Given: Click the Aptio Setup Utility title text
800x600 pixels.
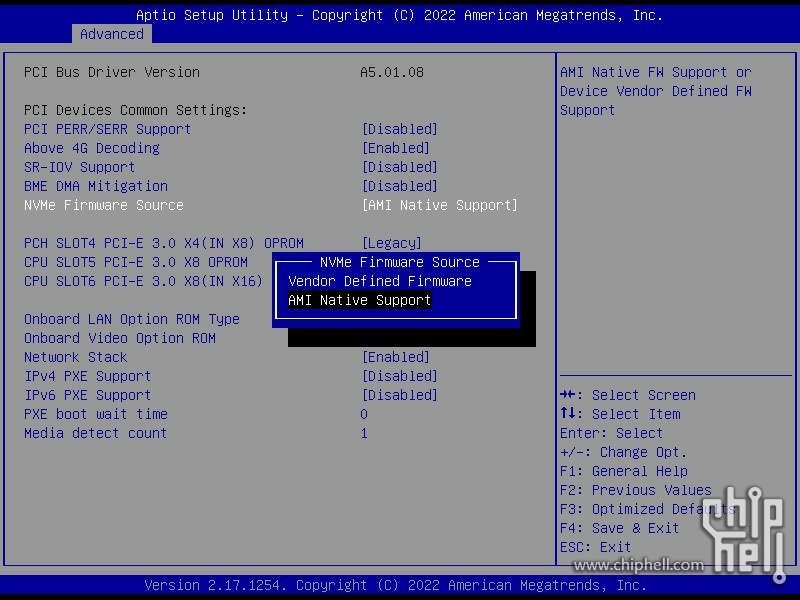Looking at the screenshot, I should point(399,15).
